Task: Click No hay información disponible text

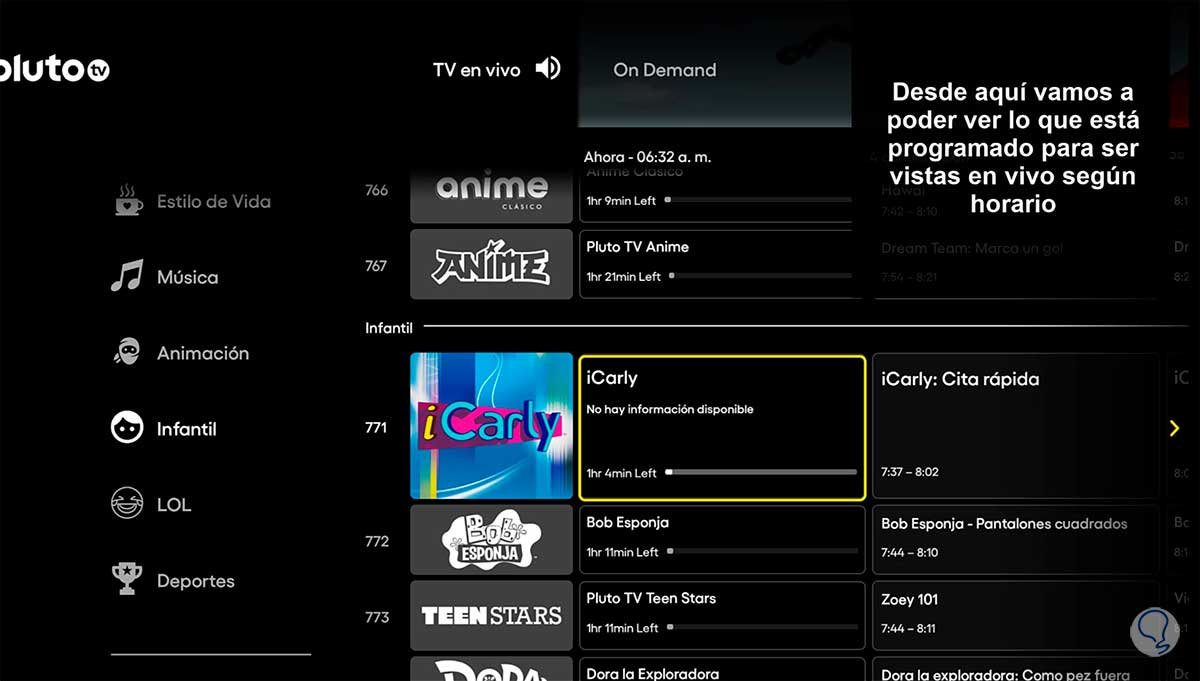Action: (x=670, y=409)
